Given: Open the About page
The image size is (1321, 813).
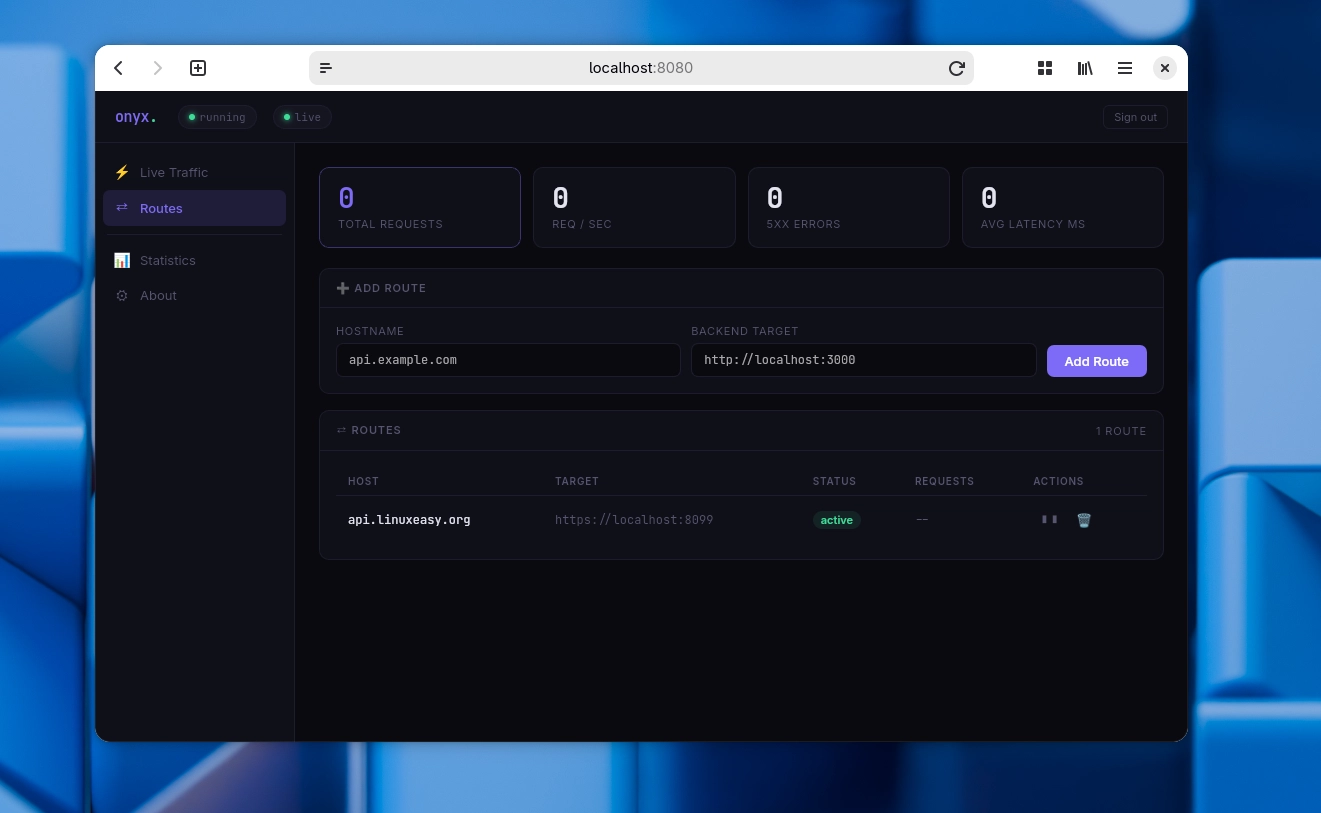Looking at the screenshot, I should 158,295.
